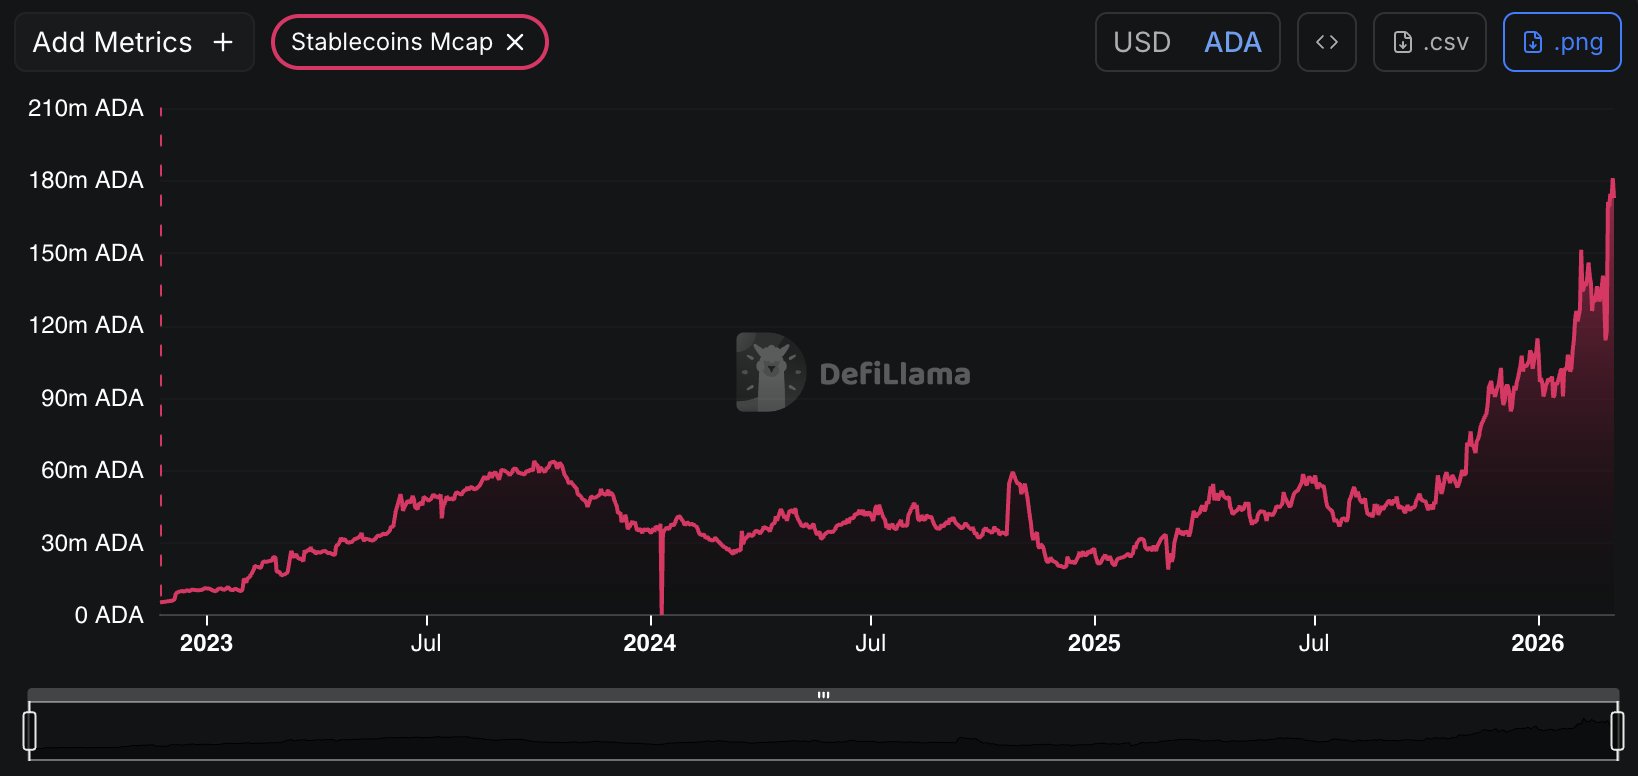The width and height of the screenshot is (1638, 776).
Task: Click the plus icon beside Add Metrics
Action: pyautogui.click(x=223, y=42)
